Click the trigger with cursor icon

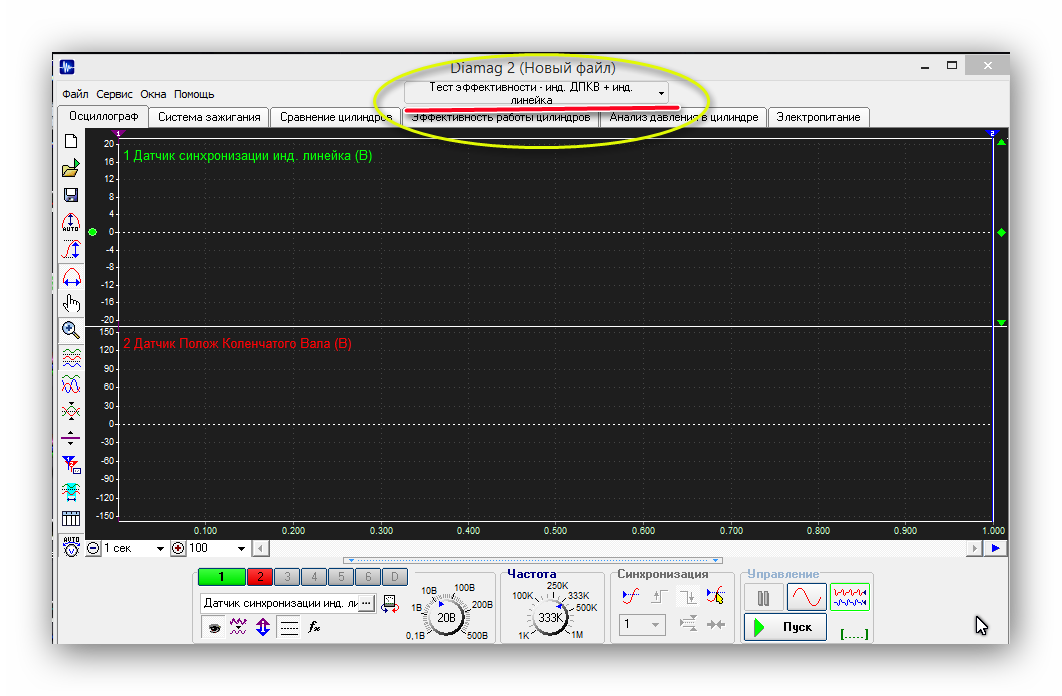point(716,596)
